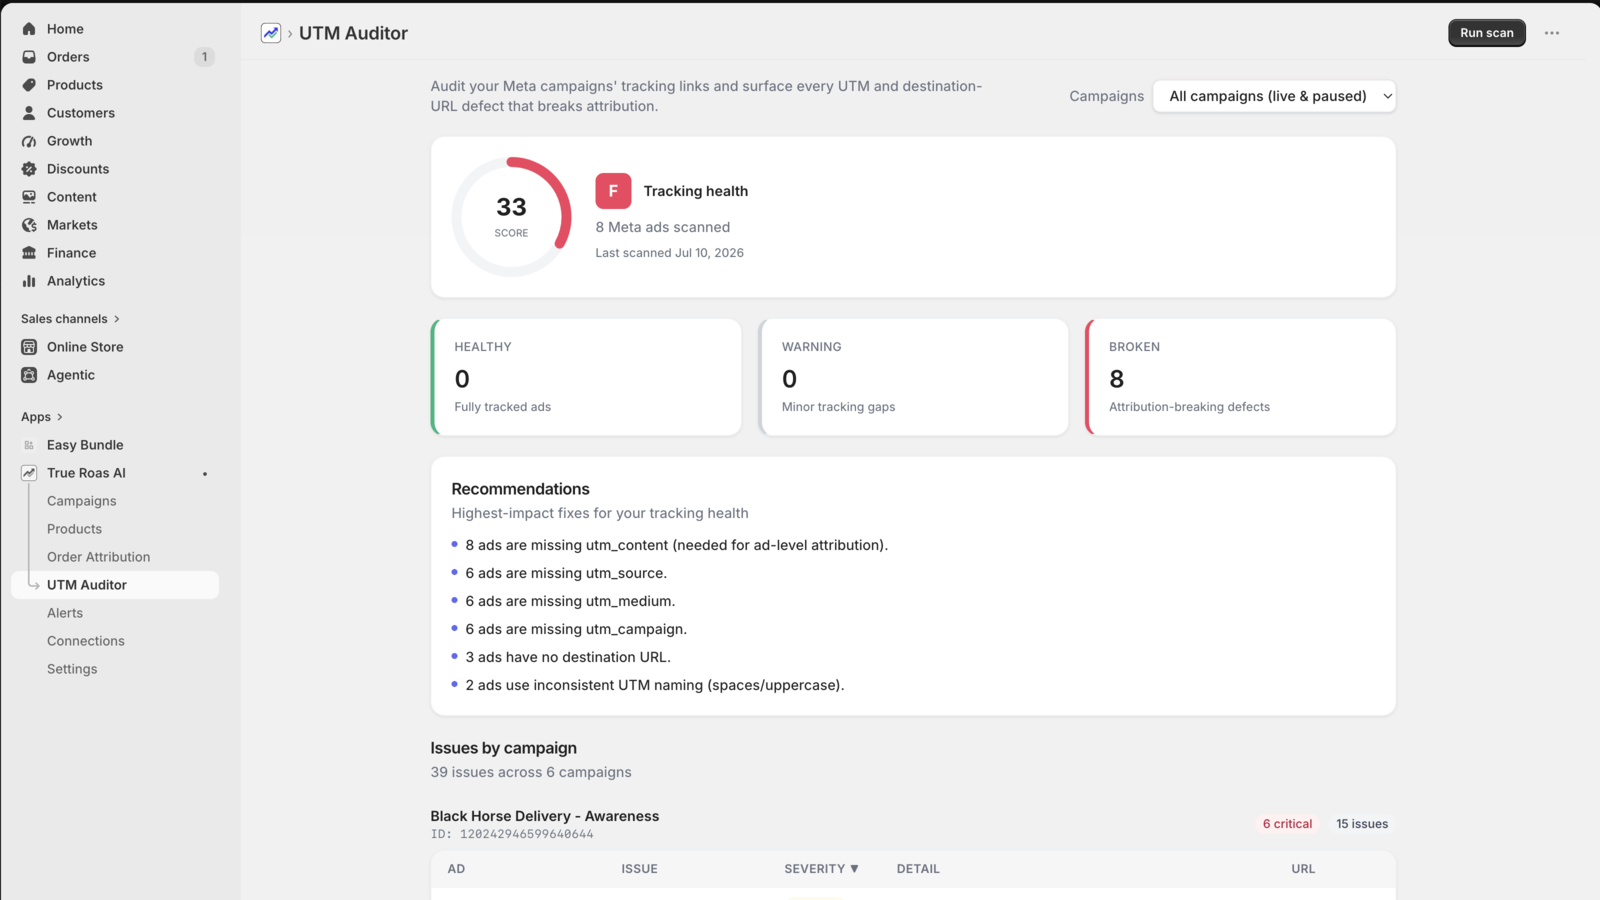This screenshot has width=1600, height=900.
Task: Open the All campaigns dropdown
Action: 1274,96
